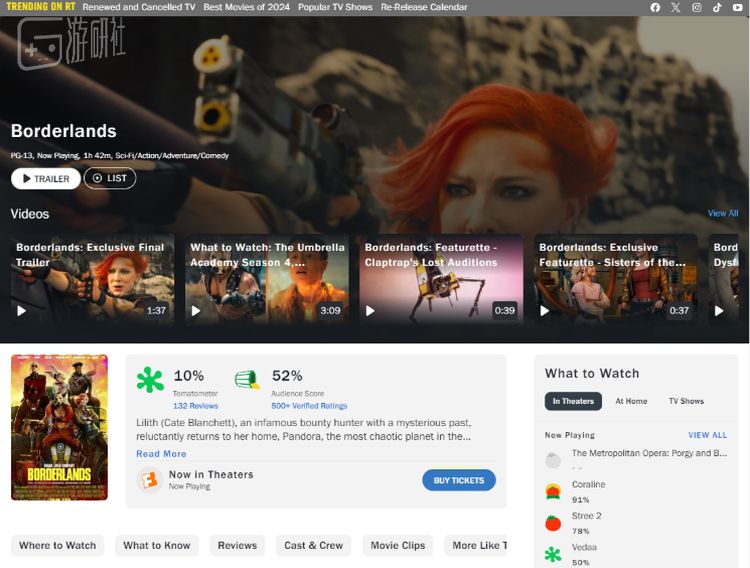Open Exclusive Final Trailer video thumbnail title

point(90,255)
